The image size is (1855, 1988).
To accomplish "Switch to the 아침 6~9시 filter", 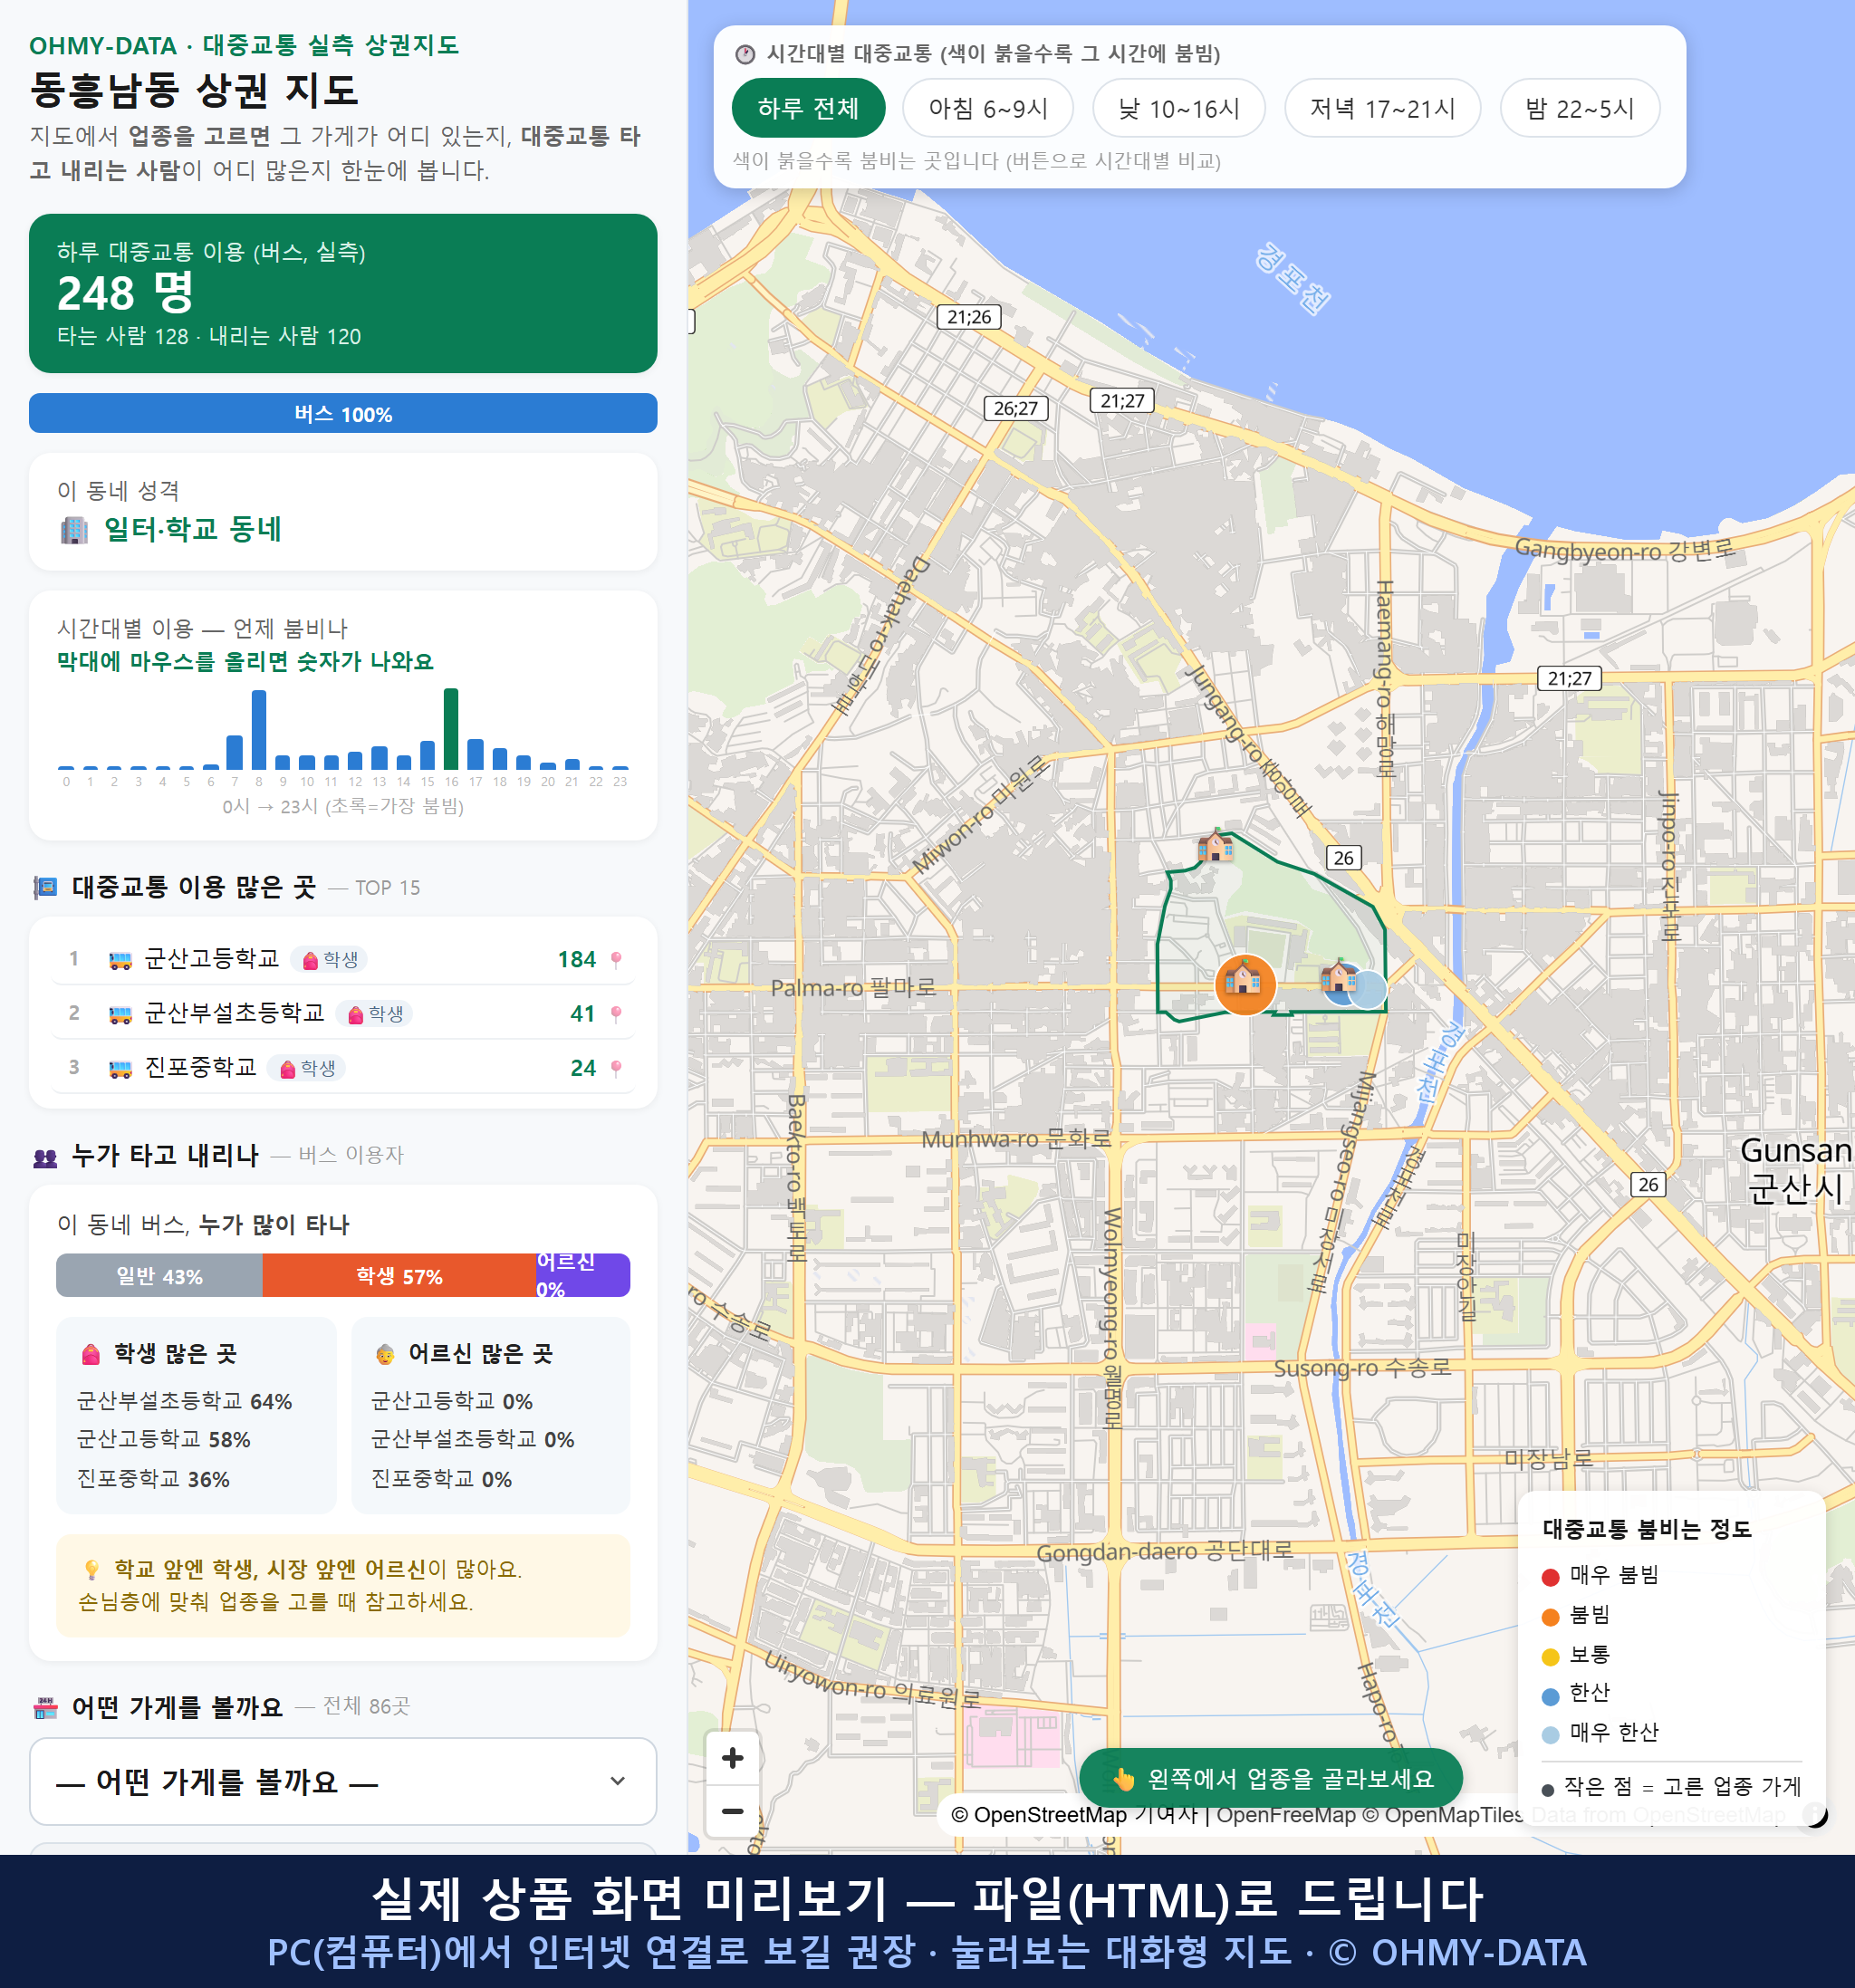I will 987,108.
